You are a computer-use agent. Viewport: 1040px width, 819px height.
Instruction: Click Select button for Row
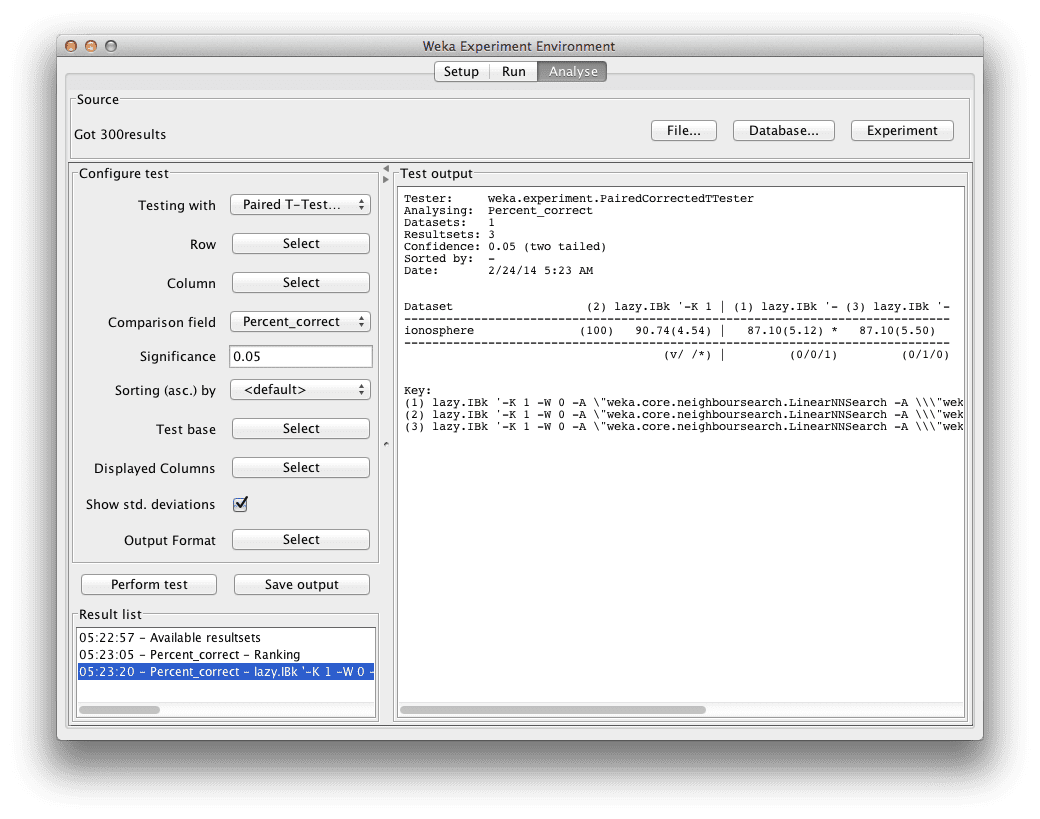(300, 243)
